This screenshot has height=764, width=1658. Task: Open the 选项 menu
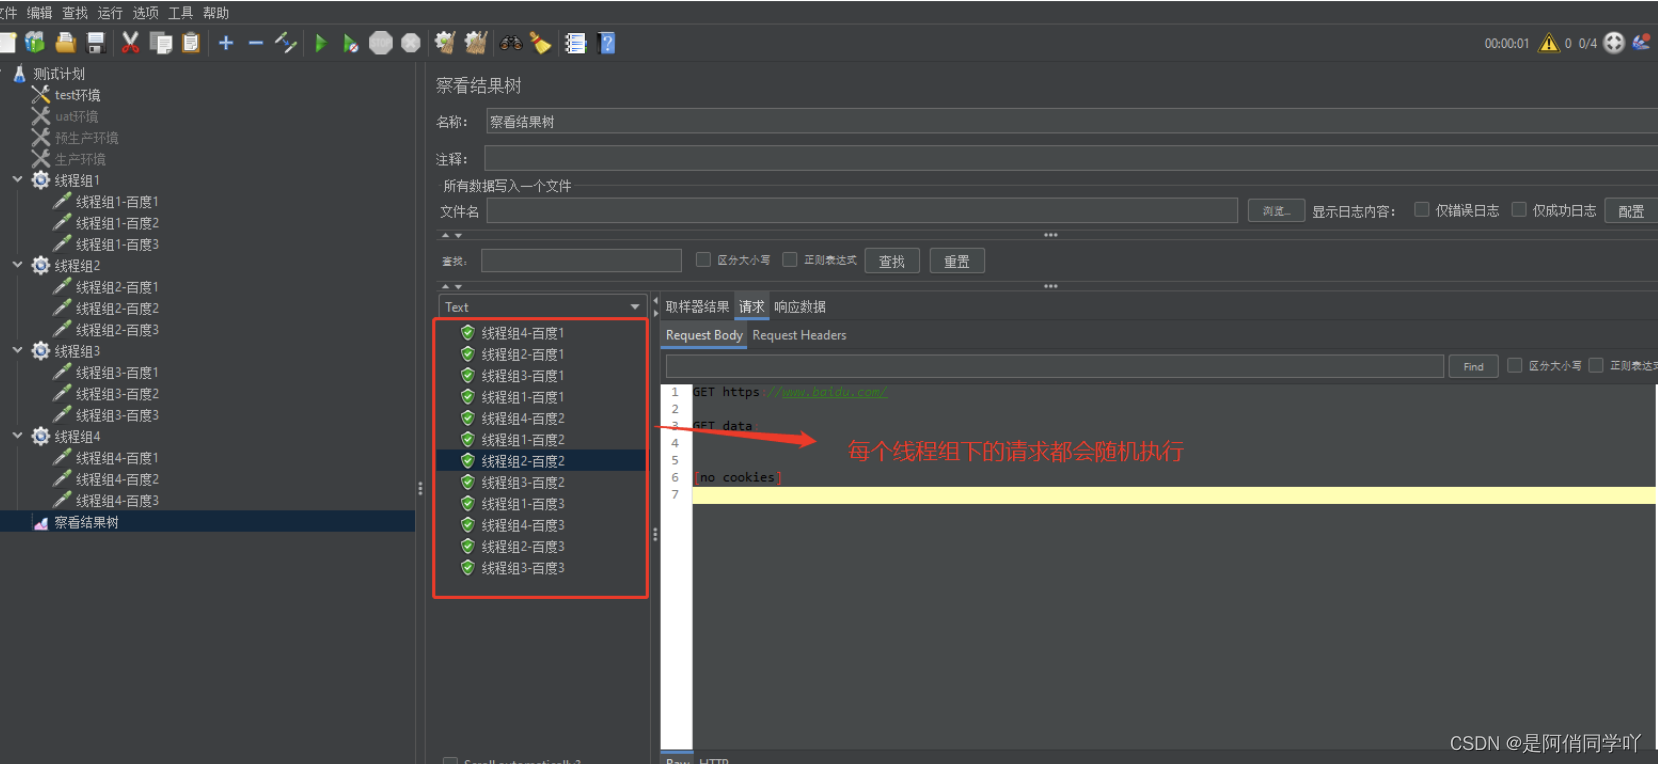(146, 12)
